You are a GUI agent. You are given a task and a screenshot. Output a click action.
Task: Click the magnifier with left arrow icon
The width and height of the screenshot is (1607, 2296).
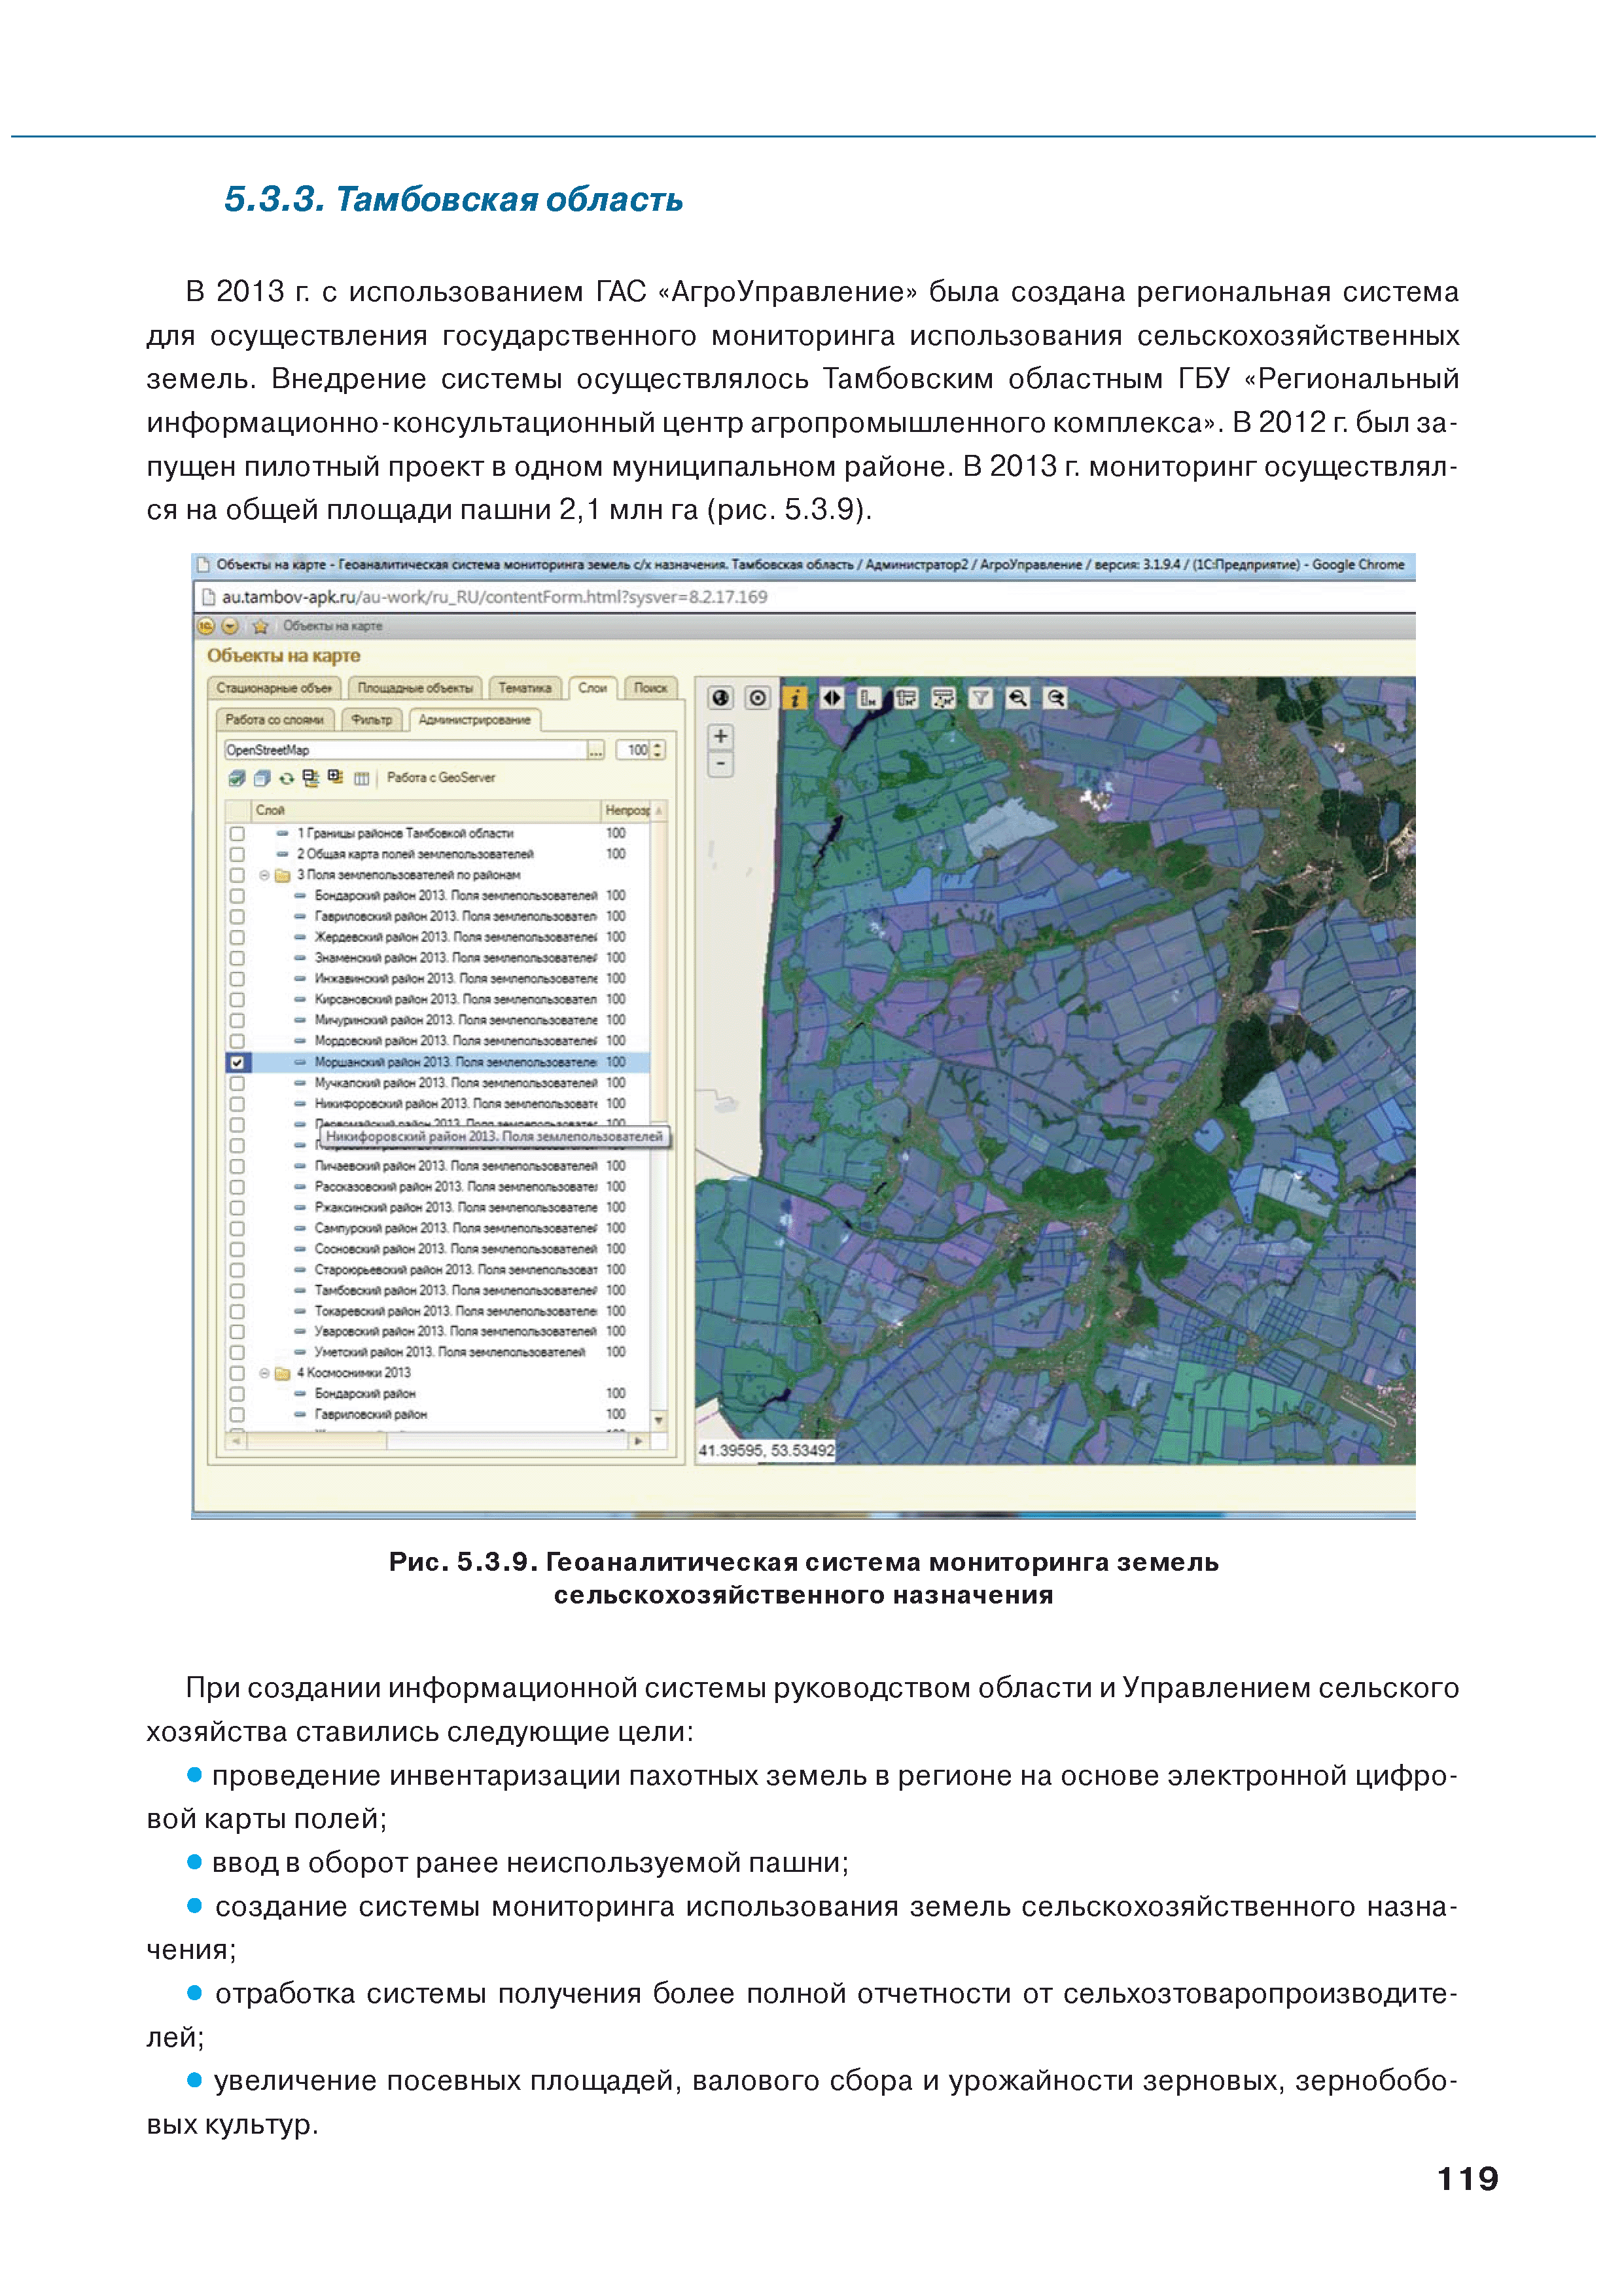click(x=1018, y=697)
